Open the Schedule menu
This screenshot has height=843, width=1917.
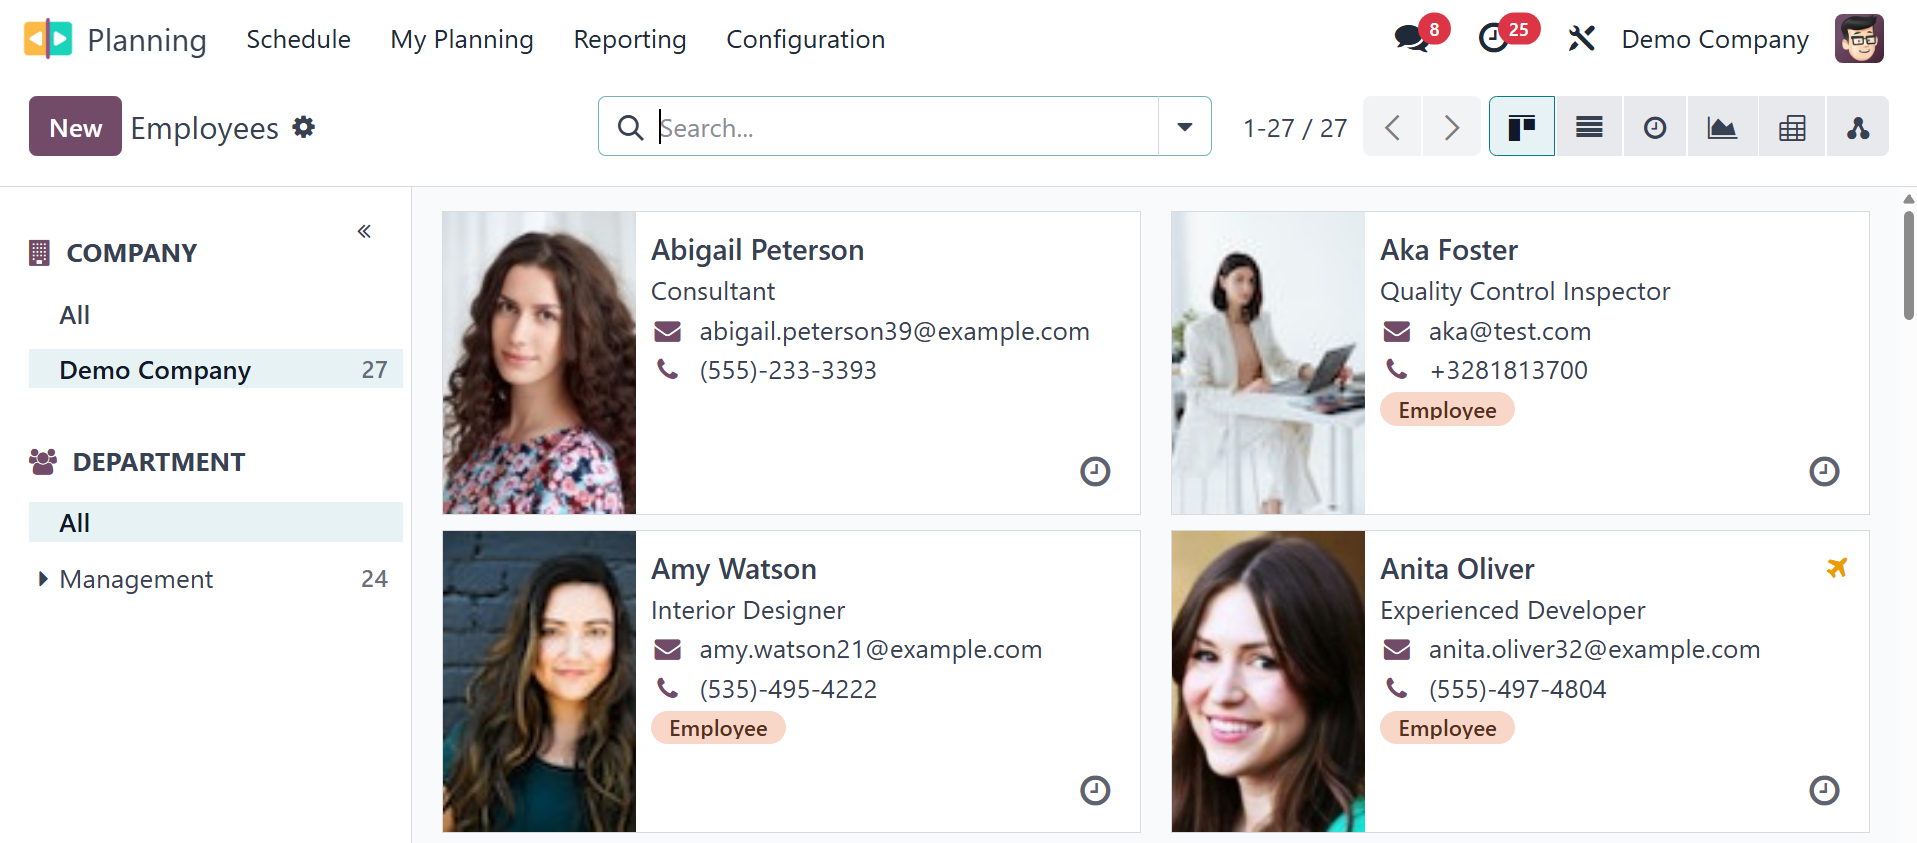pos(298,39)
